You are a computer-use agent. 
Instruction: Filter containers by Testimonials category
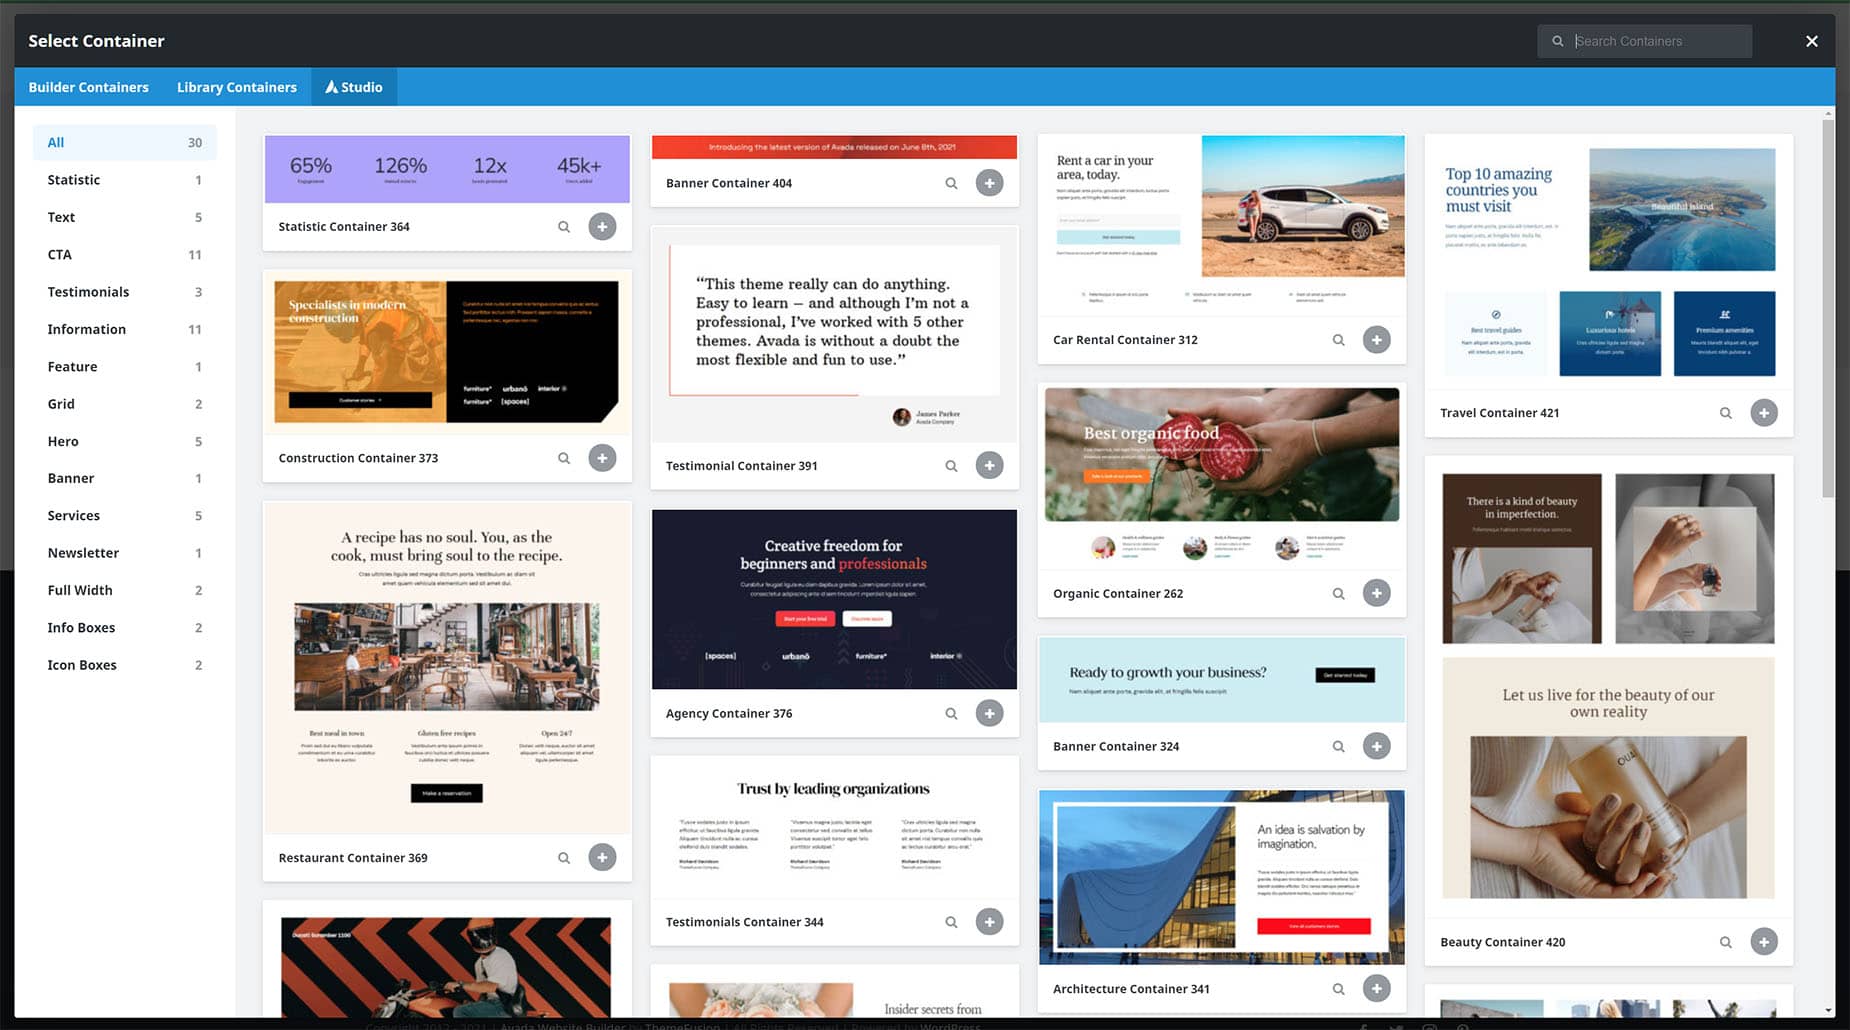coord(125,292)
